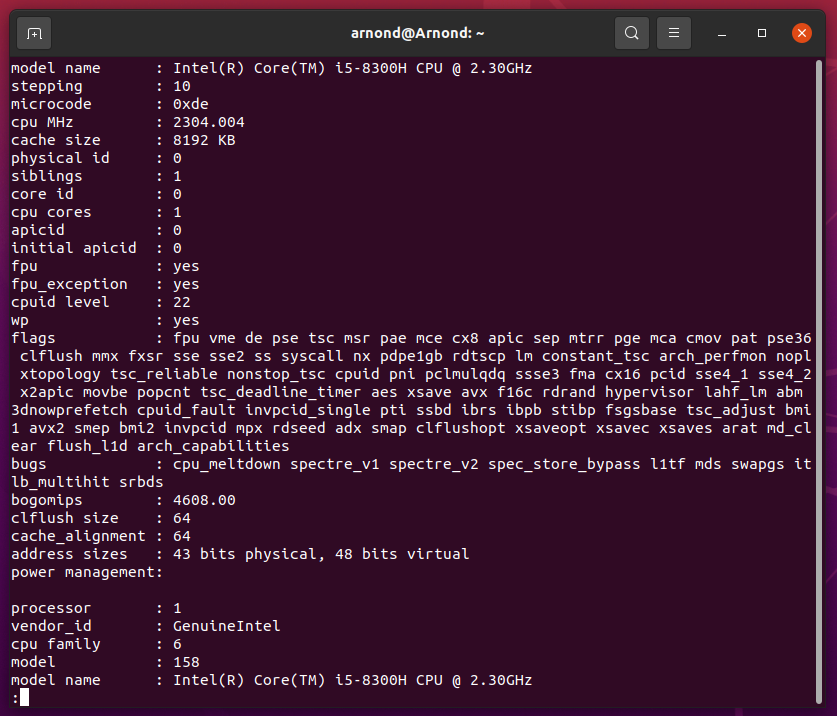Viewport: 837px width, 716px height.
Task: Click the 'power management:' line
Action: pyautogui.click(x=87, y=572)
